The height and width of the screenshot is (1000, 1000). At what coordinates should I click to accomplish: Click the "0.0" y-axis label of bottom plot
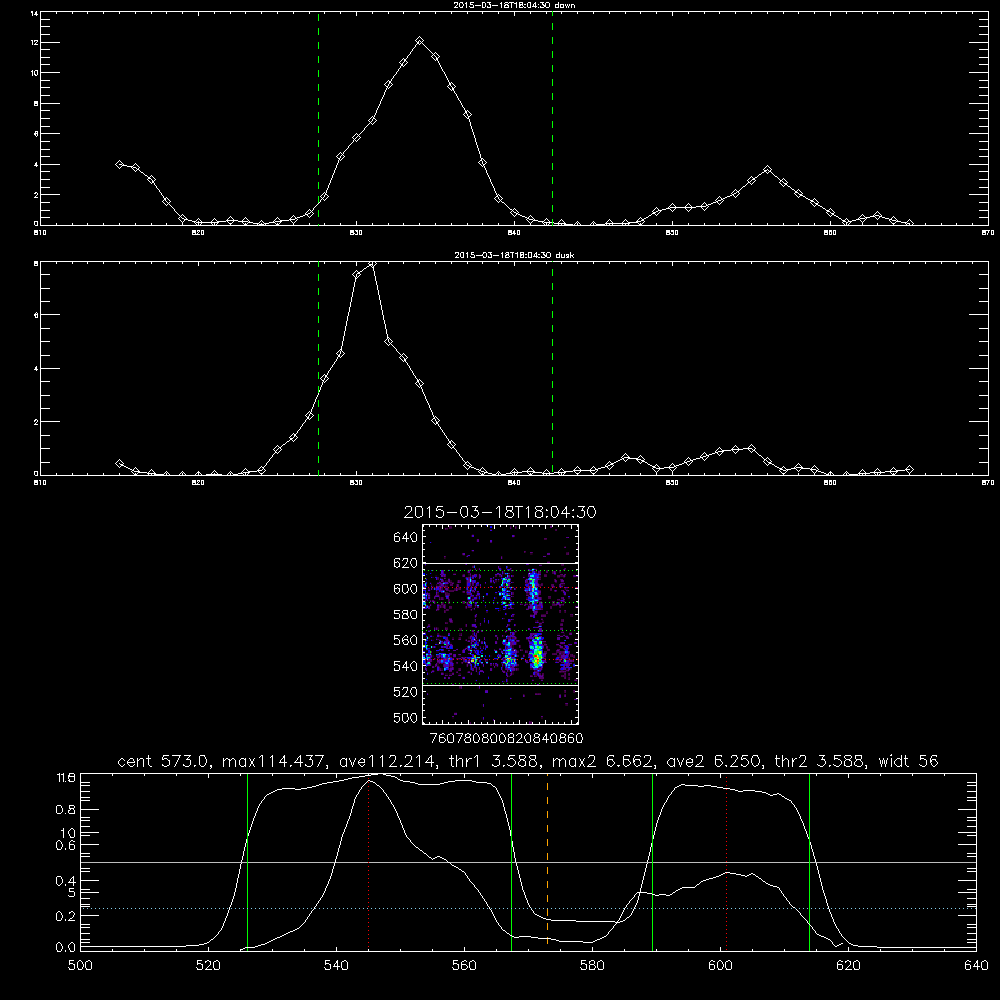(x=66, y=948)
